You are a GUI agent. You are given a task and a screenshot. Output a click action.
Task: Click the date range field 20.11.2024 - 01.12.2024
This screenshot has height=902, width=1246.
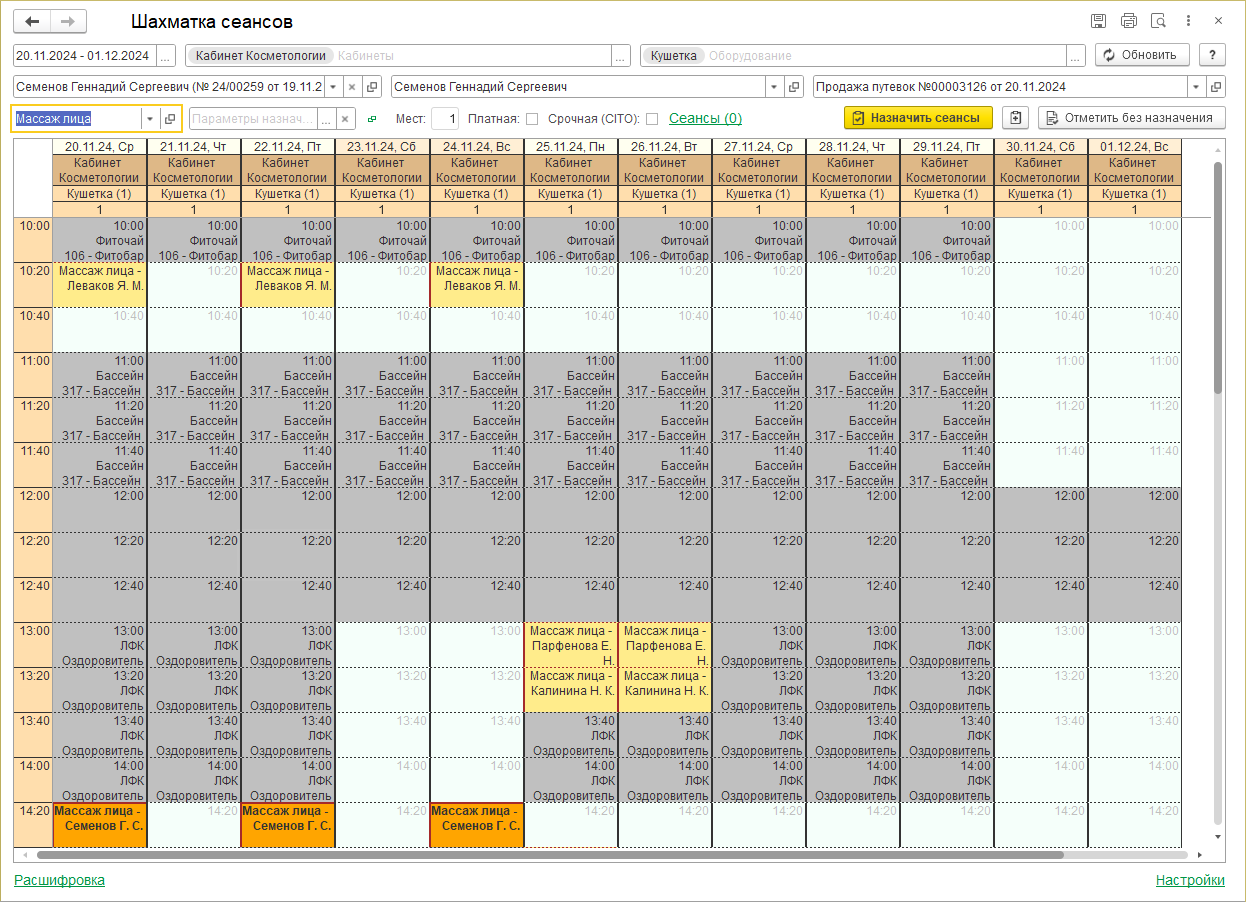click(x=85, y=56)
